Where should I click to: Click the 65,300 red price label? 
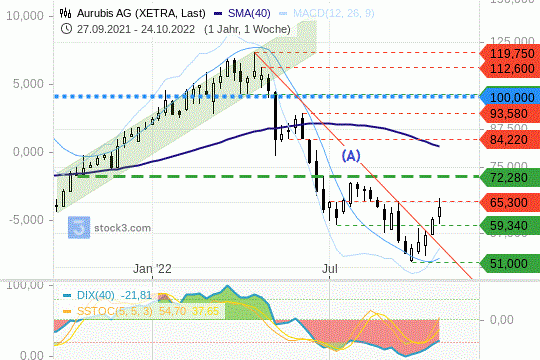tap(510, 202)
